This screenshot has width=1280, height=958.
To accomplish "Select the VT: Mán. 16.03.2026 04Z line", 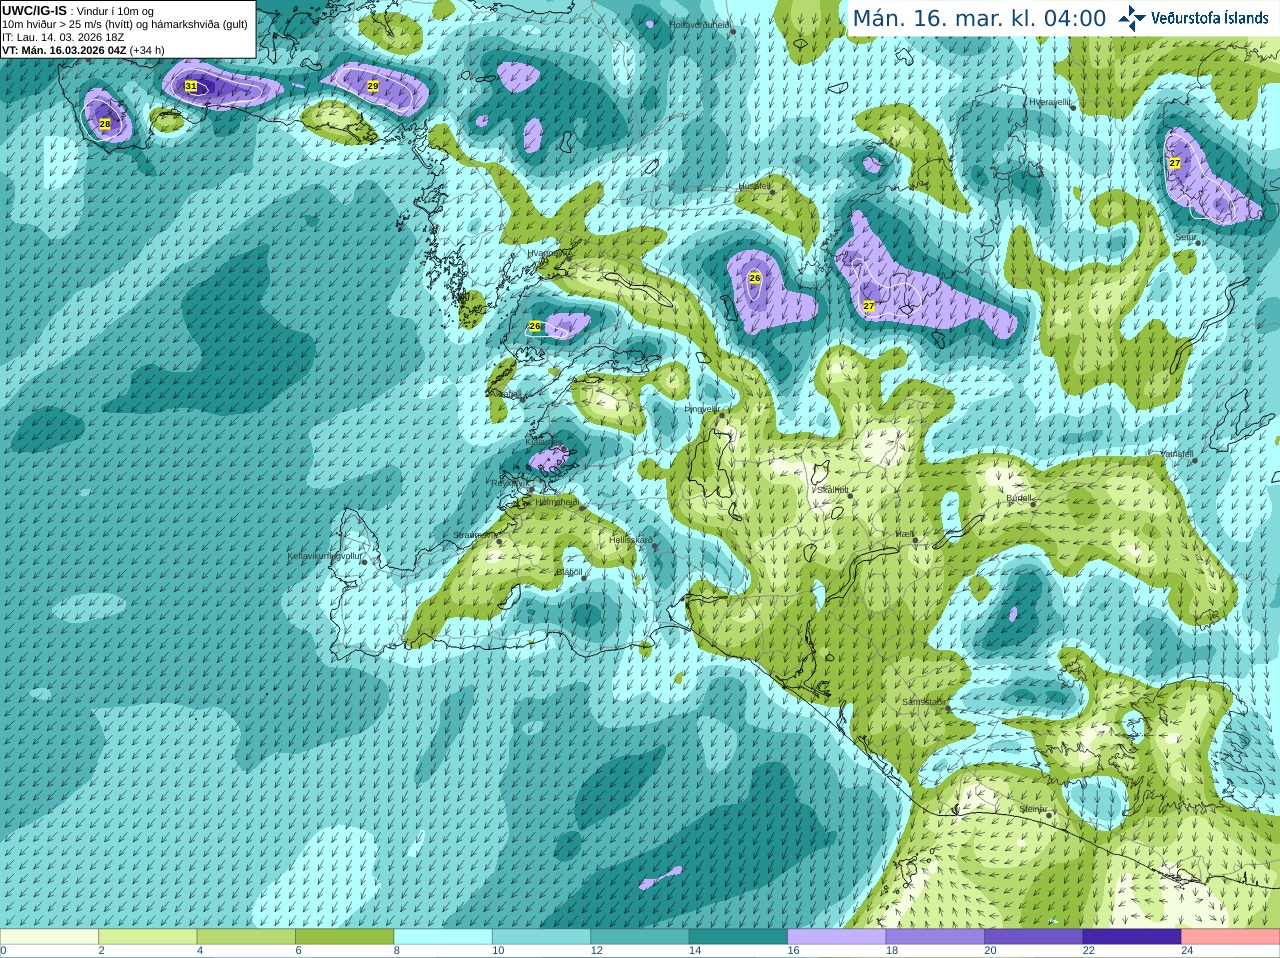I will click(x=83, y=50).
